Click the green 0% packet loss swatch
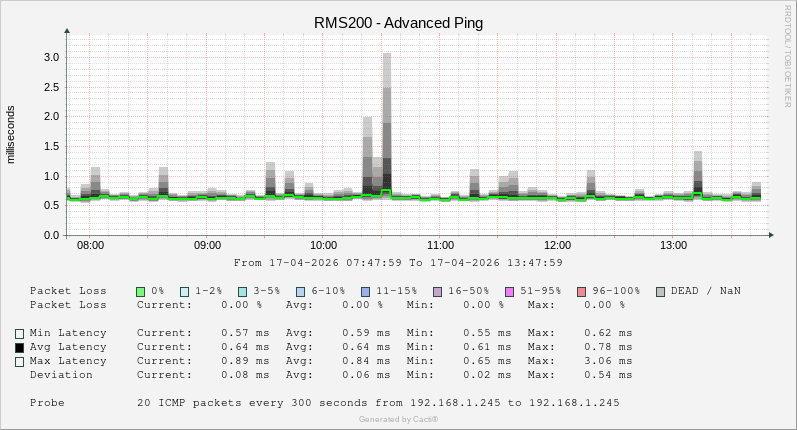797x430 pixels. 141,291
